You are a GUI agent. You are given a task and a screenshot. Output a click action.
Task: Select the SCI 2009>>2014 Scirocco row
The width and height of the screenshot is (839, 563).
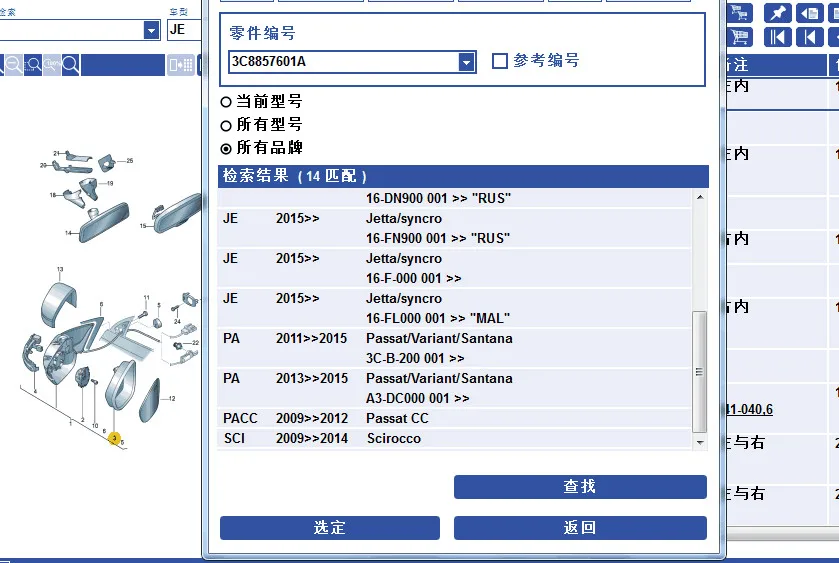click(455, 438)
